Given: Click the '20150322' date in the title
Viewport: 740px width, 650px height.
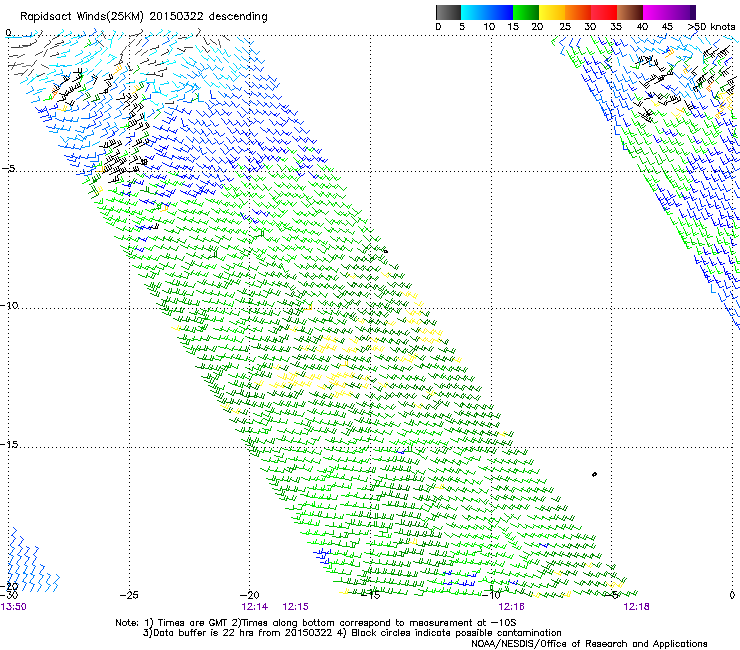Looking at the screenshot, I should (177, 16).
